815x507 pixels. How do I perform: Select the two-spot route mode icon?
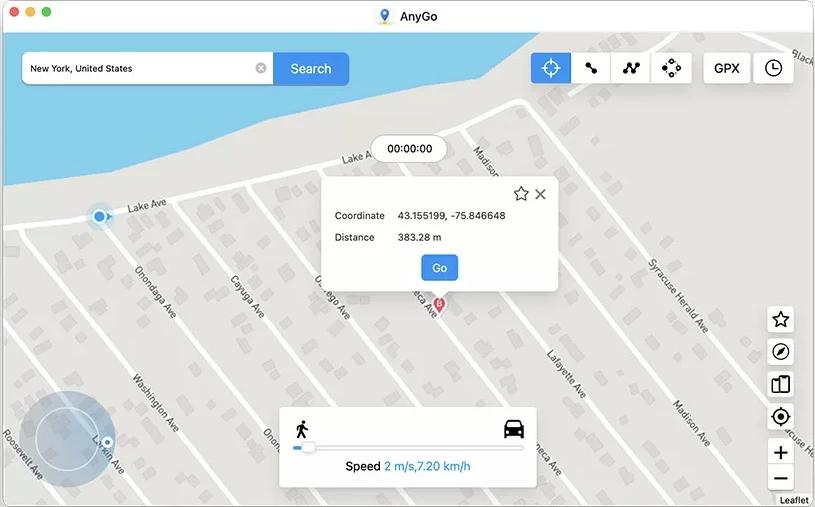click(591, 68)
